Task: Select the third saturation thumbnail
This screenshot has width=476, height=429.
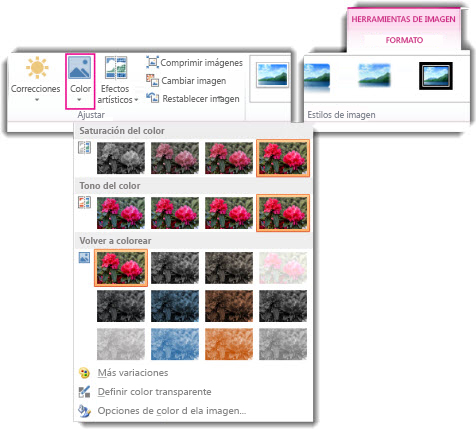Action: coord(229,158)
